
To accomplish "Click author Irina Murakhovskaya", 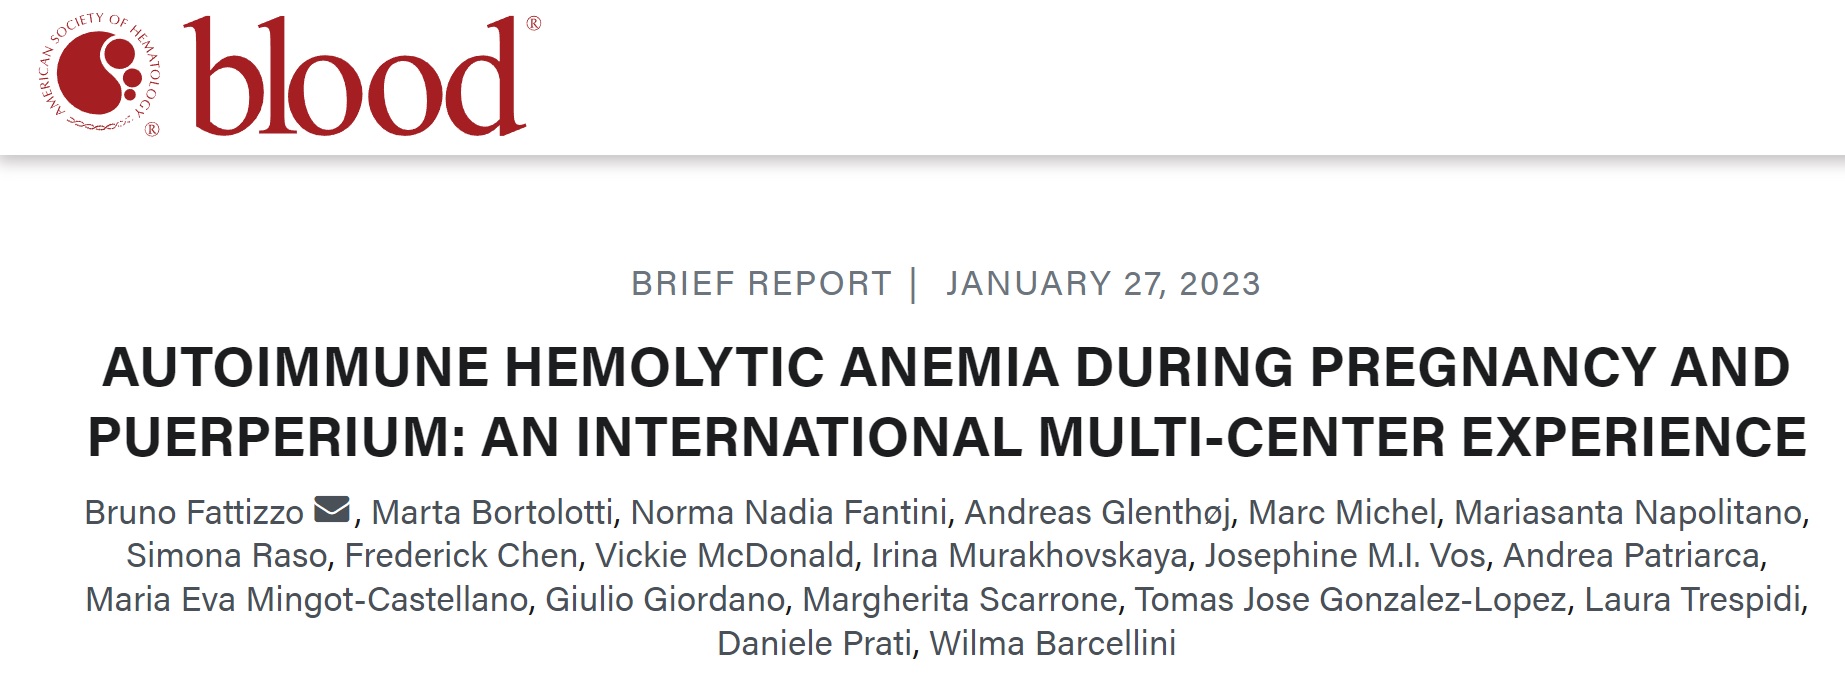I will point(1029,556).
